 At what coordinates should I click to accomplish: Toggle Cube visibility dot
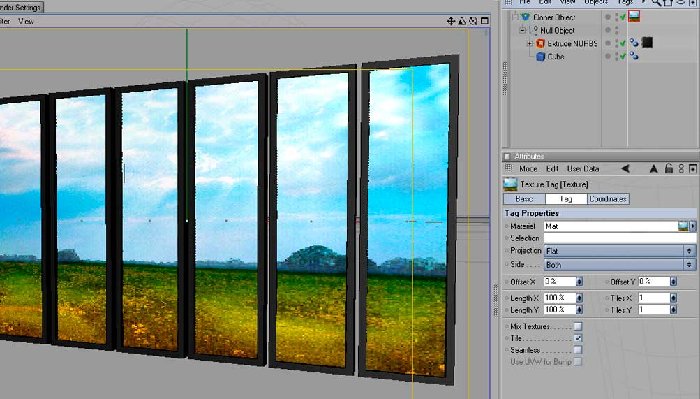(x=608, y=56)
